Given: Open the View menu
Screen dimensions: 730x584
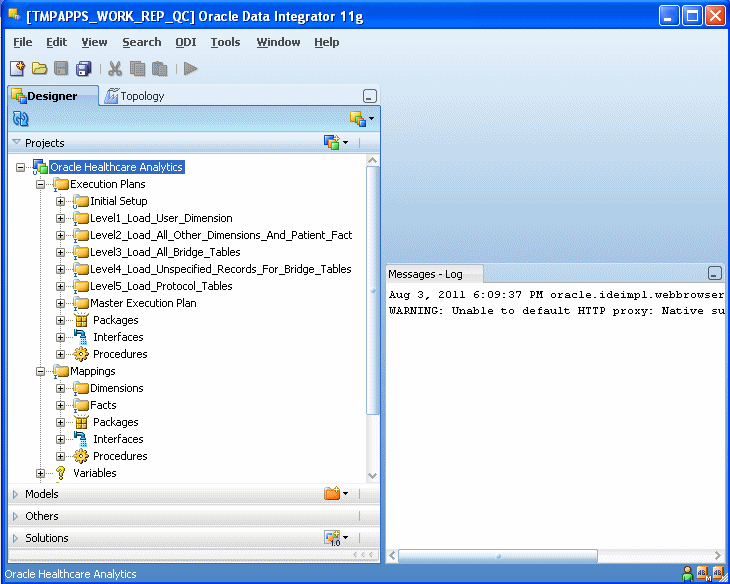Looking at the screenshot, I should click(94, 42).
